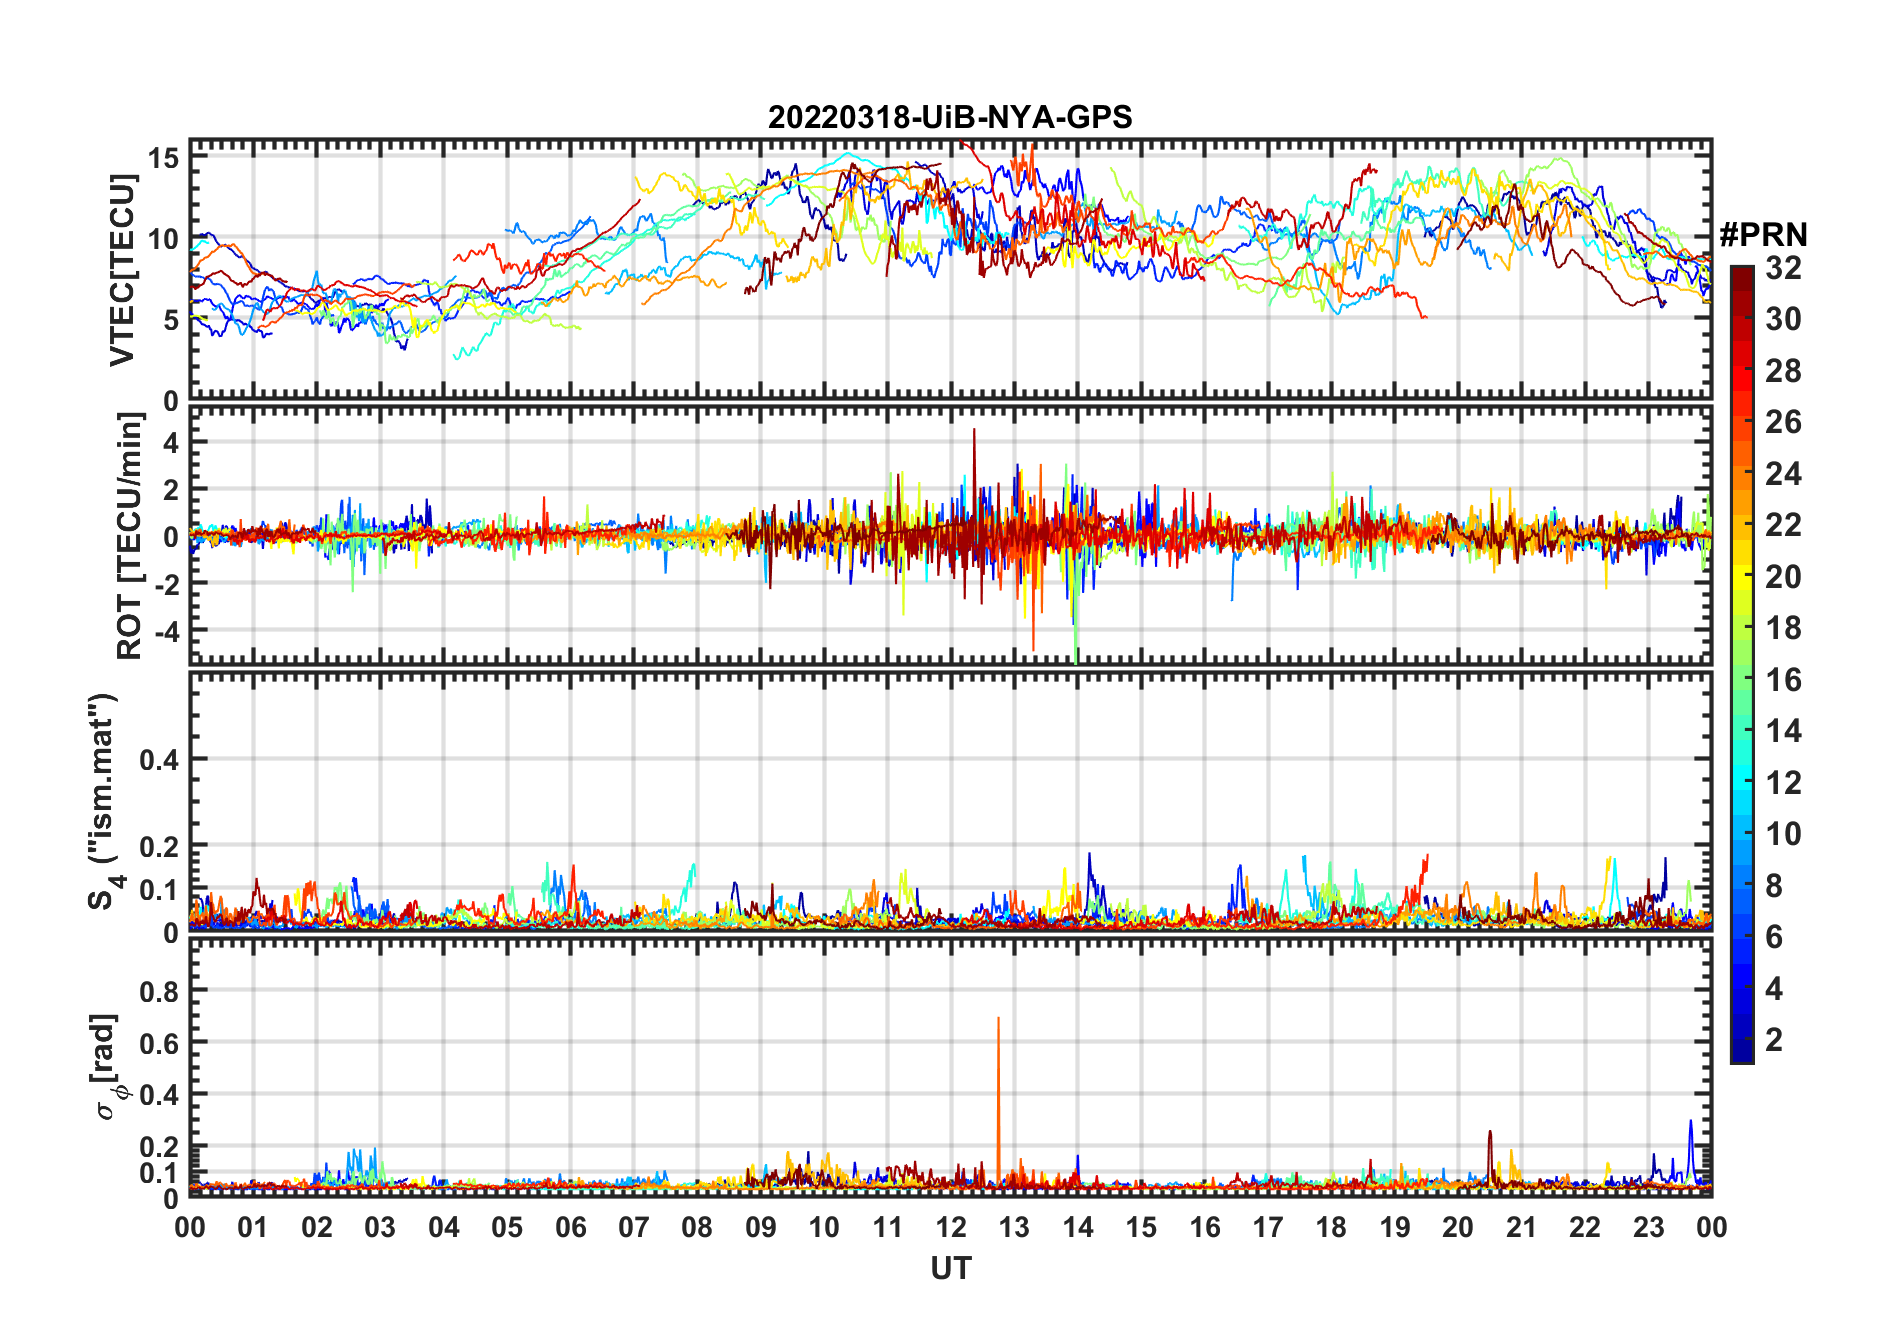
Task: Click colorbar tick label 10
Action: (1783, 834)
